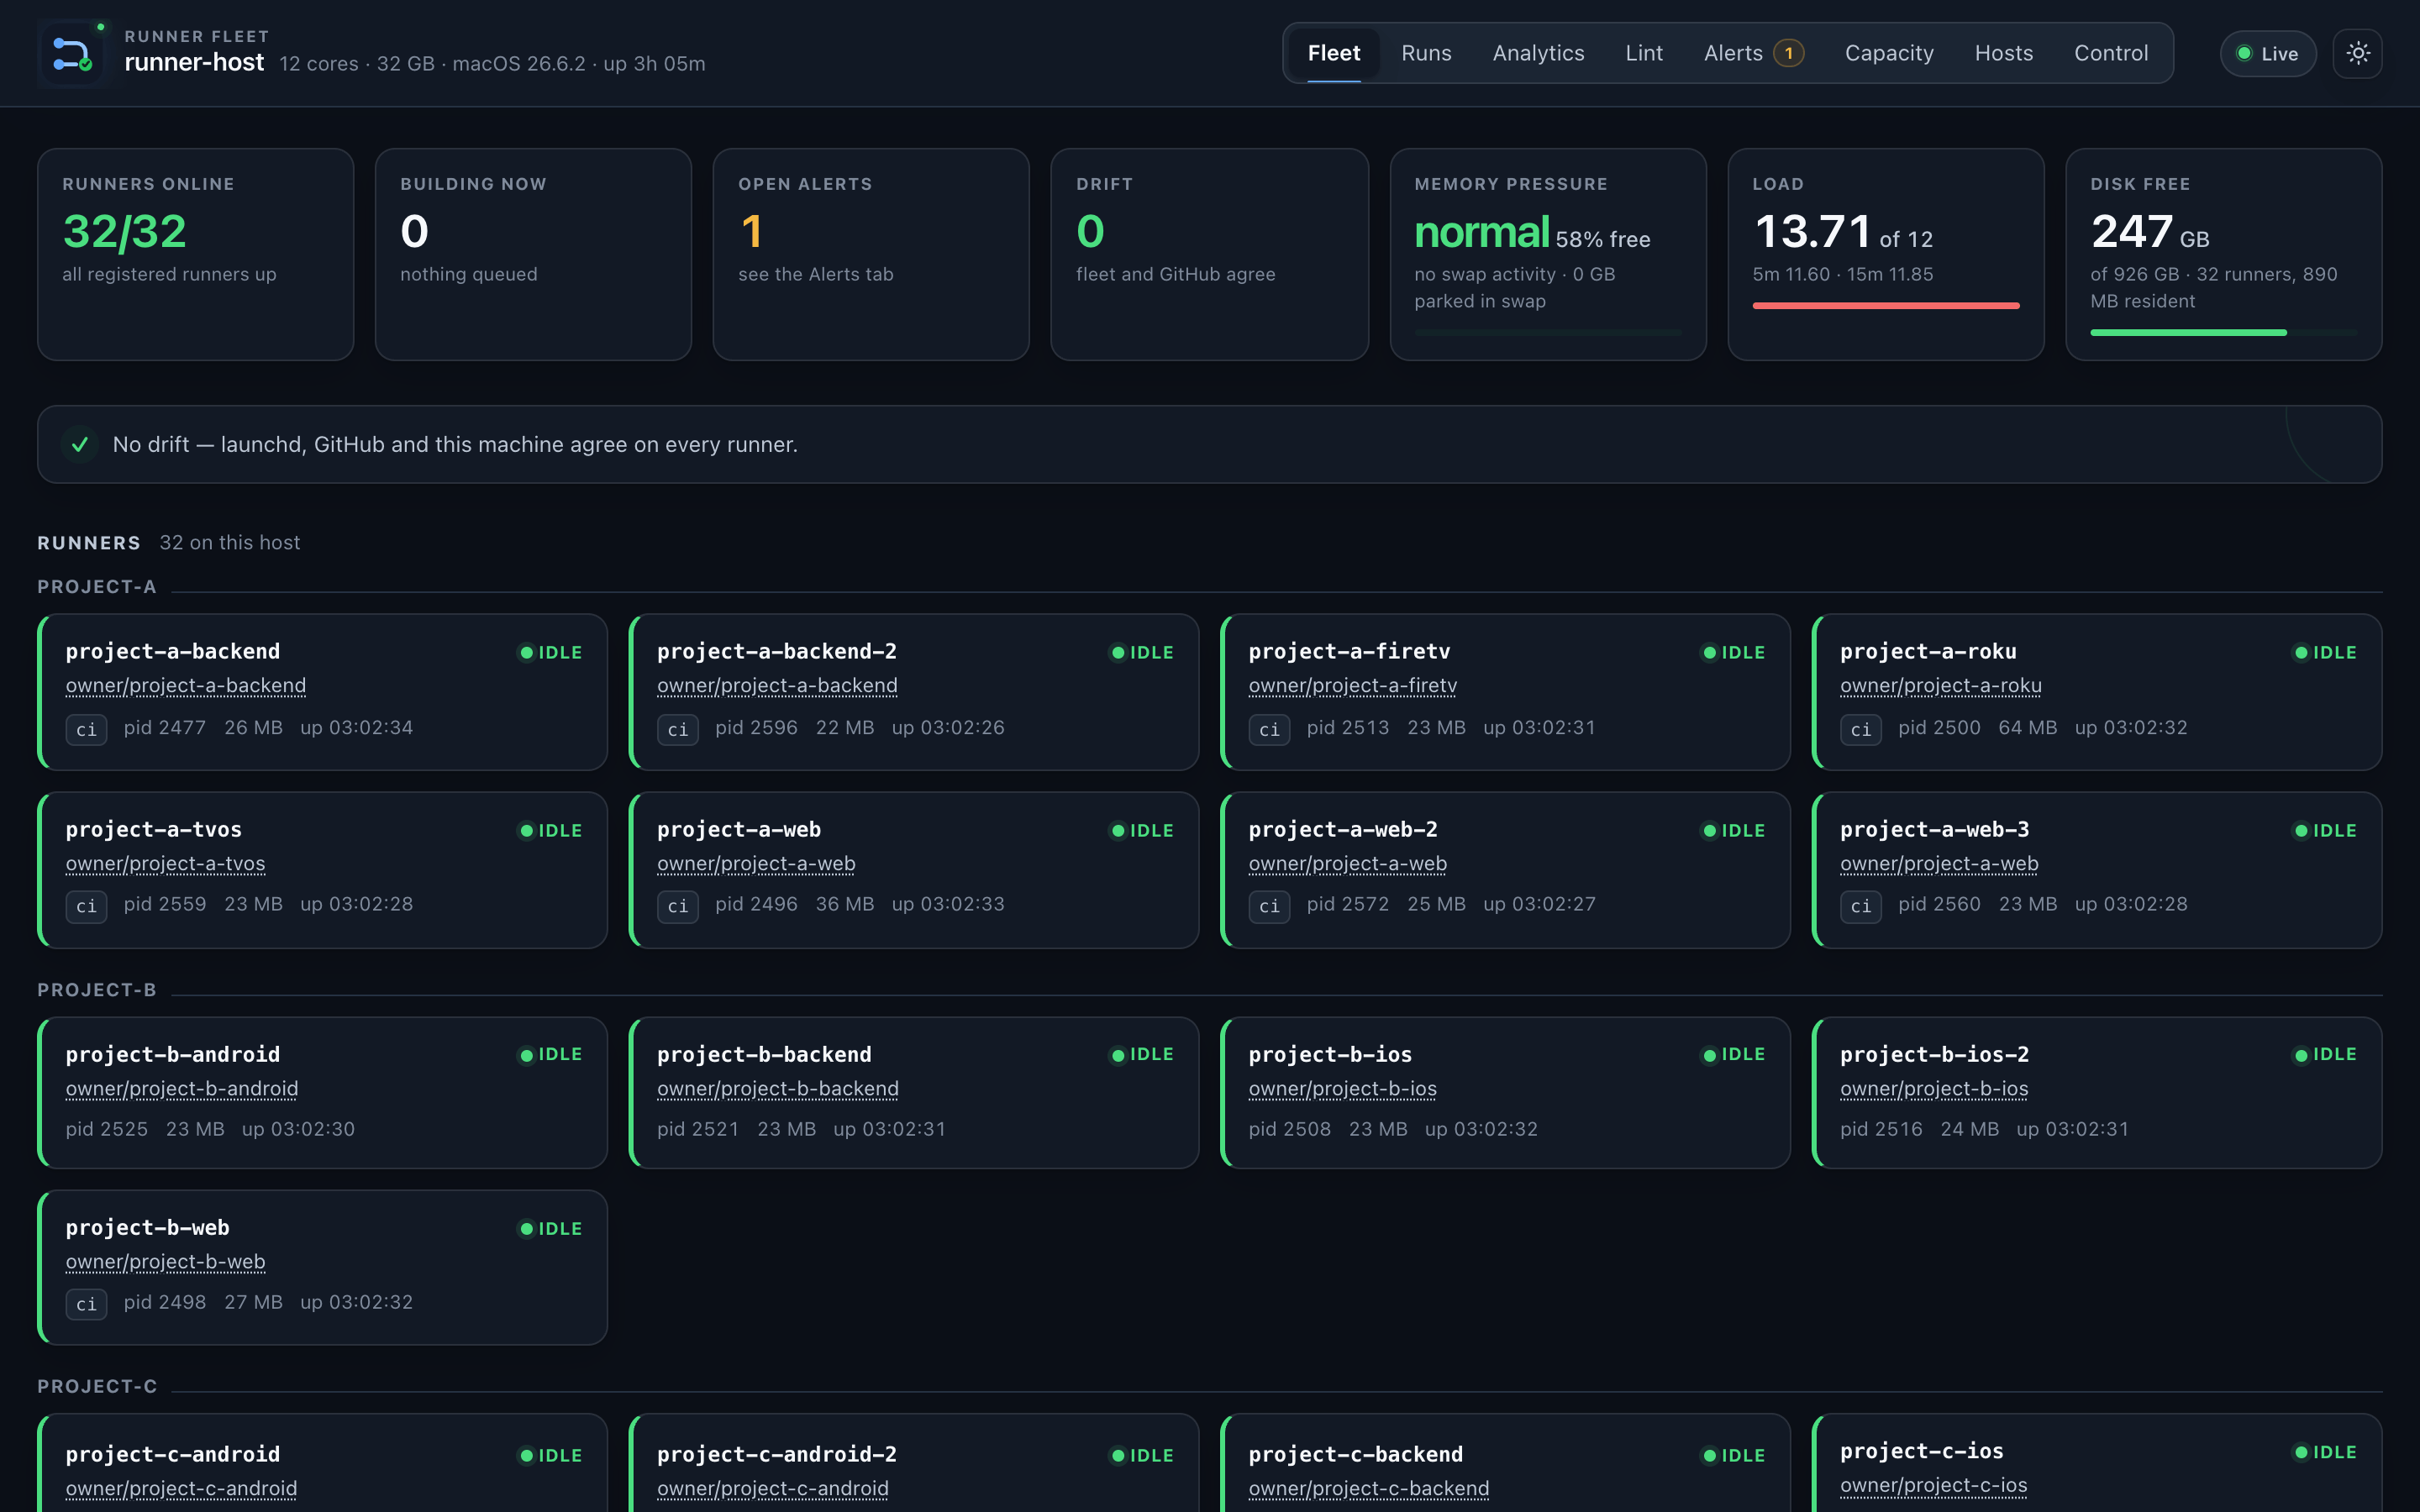The image size is (2420, 1512).
Task: Click the ci tag on project-b-web card
Action: click(x=87, y=1304)
